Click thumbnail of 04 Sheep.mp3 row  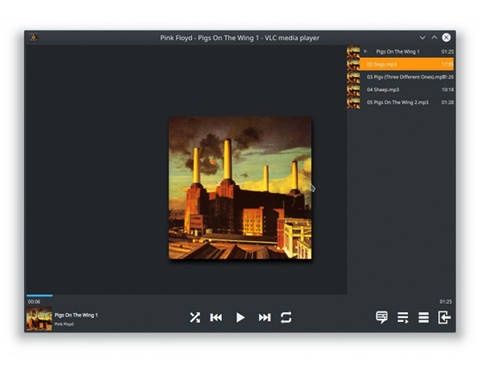tap(353, 89)
